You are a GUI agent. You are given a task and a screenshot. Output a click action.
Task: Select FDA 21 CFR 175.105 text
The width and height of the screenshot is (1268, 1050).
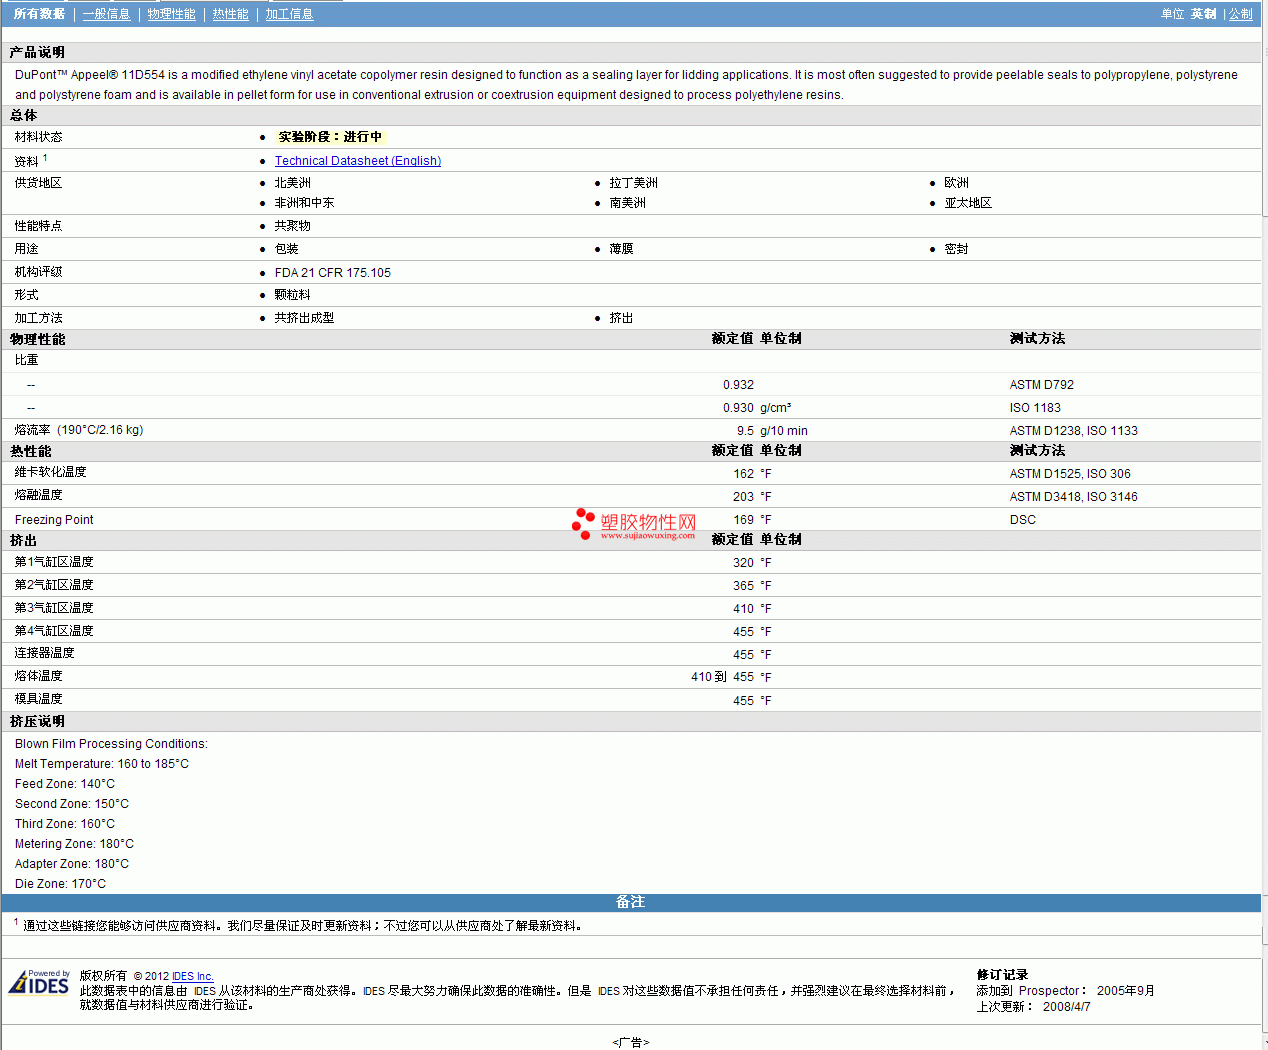[x=333, y=272]
